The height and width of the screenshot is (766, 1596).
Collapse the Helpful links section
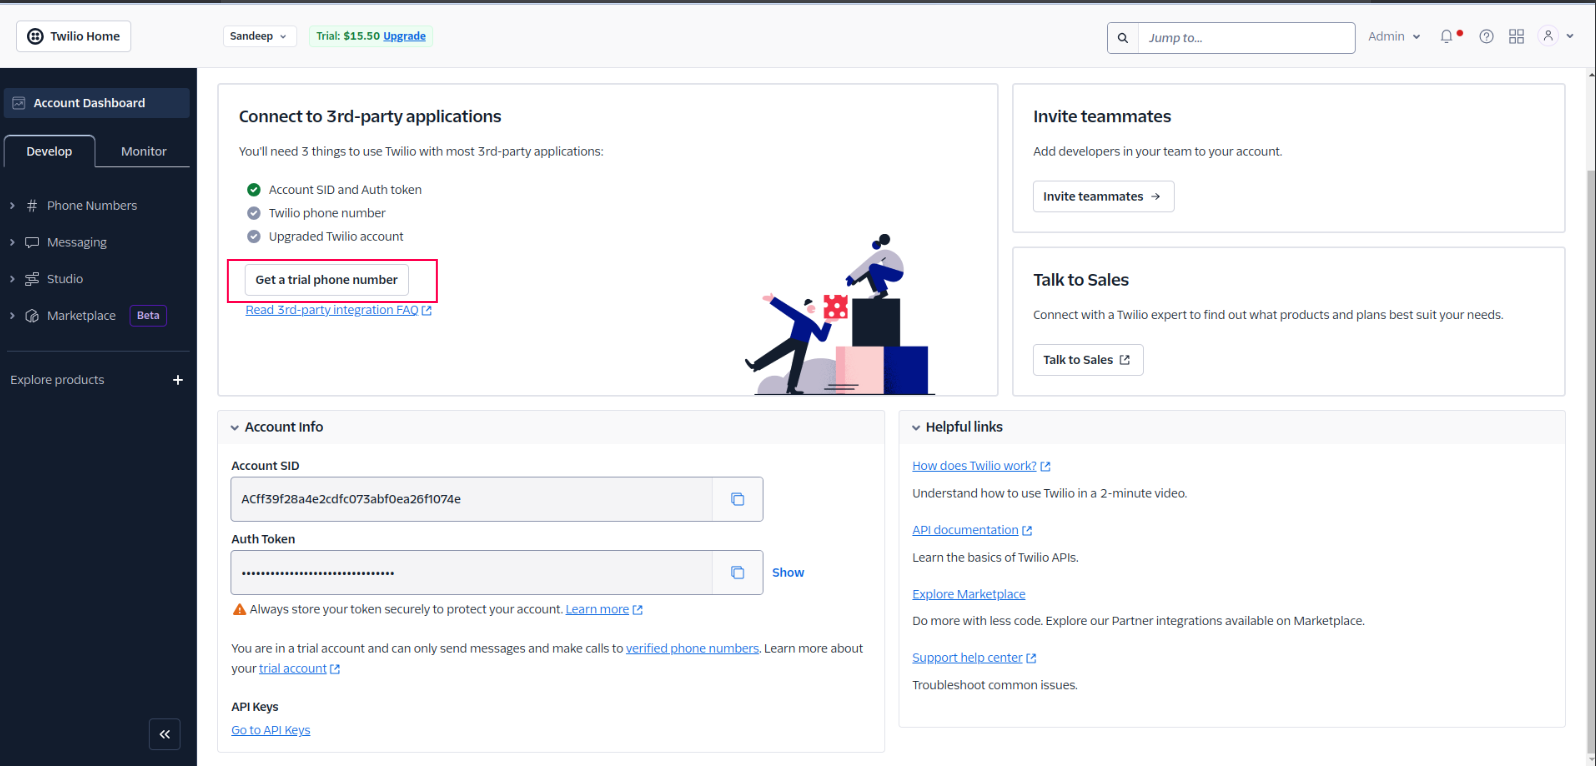pos(916,428)
